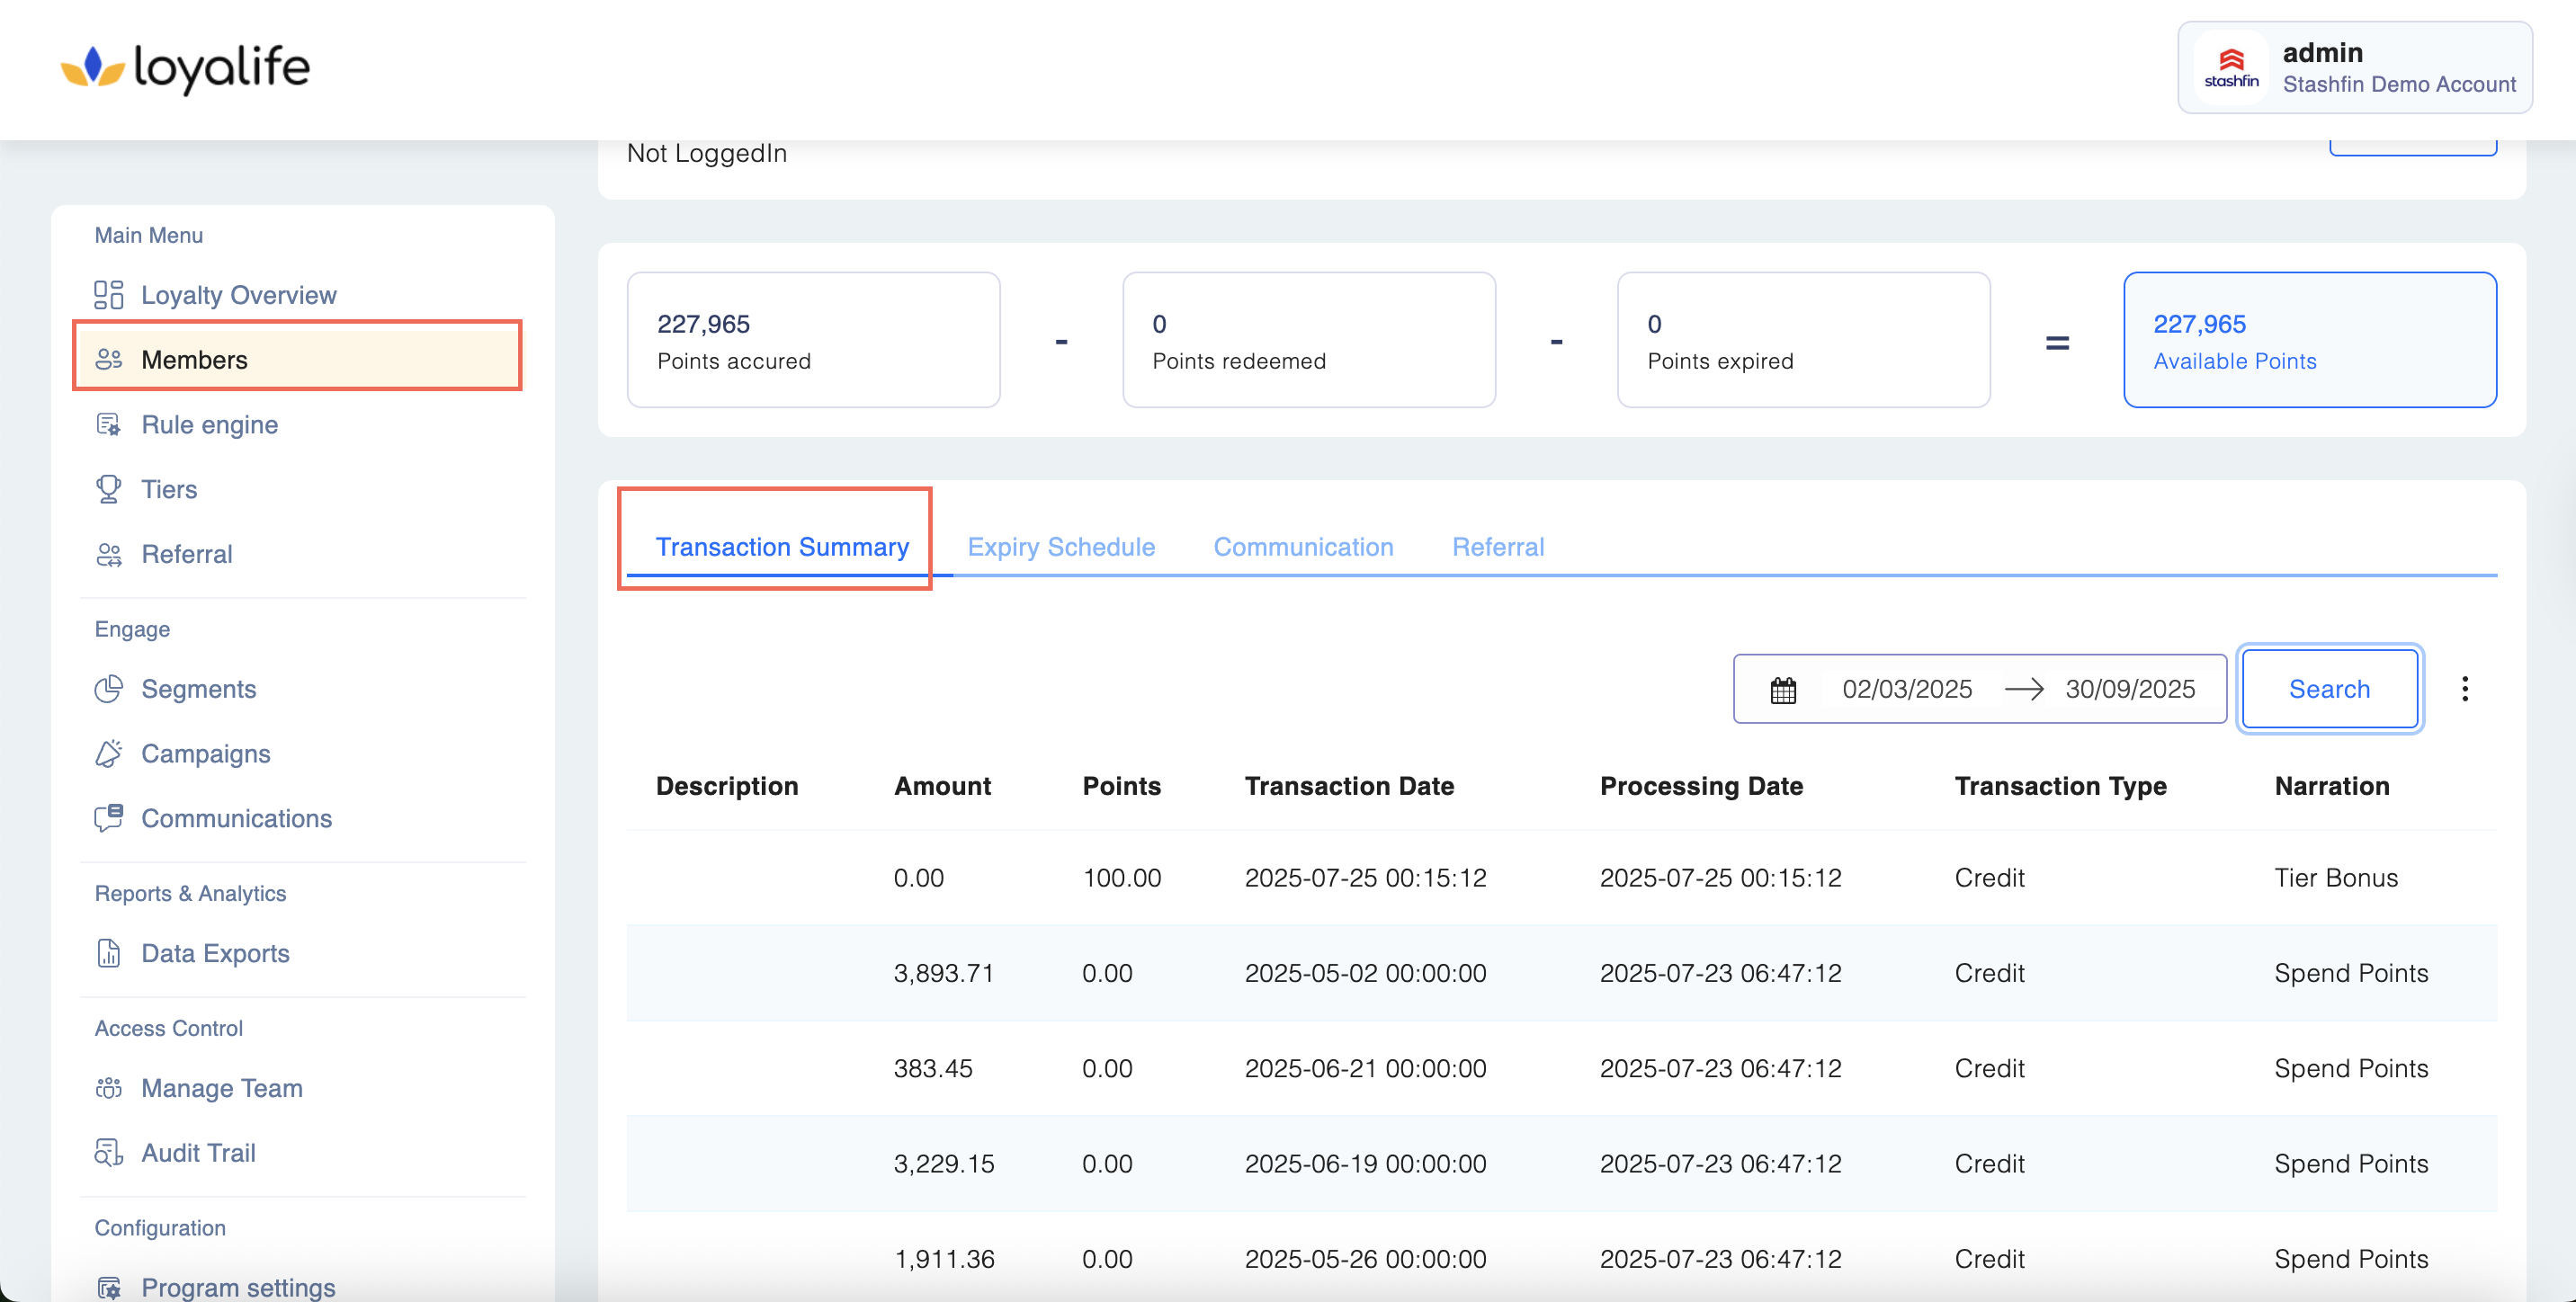Click the start date 02/03/2025 field
Image resolution: width=2576 pixels, height=1302 pixels.
click(x=1906, y=689)
